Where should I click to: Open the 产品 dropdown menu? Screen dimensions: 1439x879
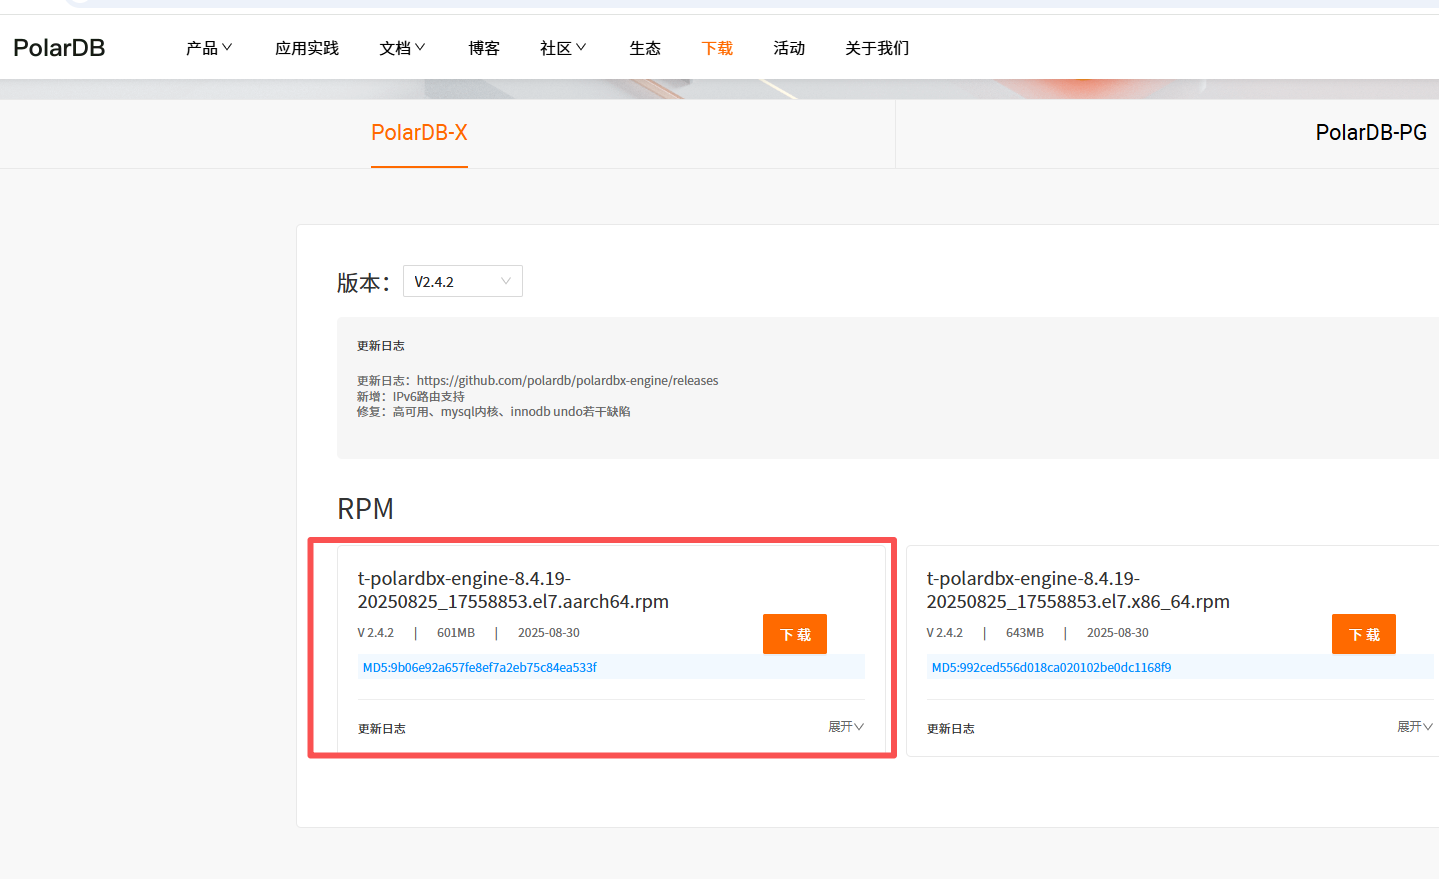(x=209, y=48)
